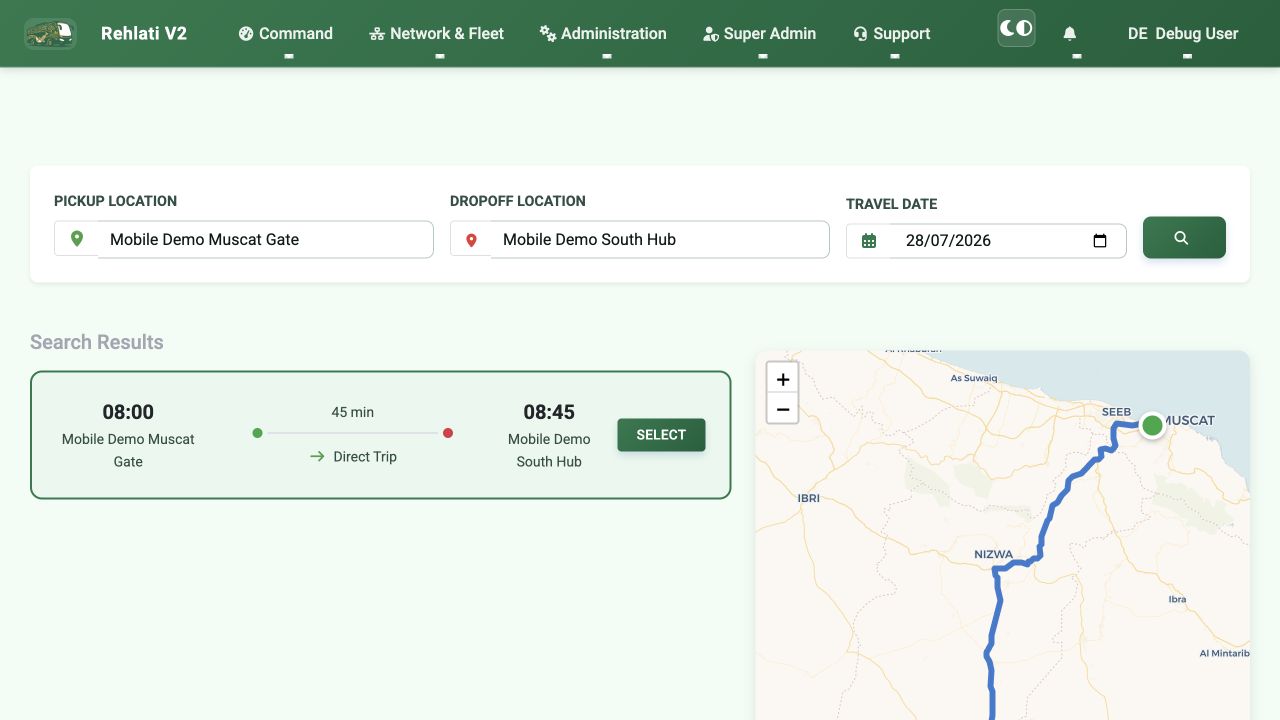Click the Pickup Location input field
The height and width of the screenshot is (720, 1280).
click(x=266, y=239)
